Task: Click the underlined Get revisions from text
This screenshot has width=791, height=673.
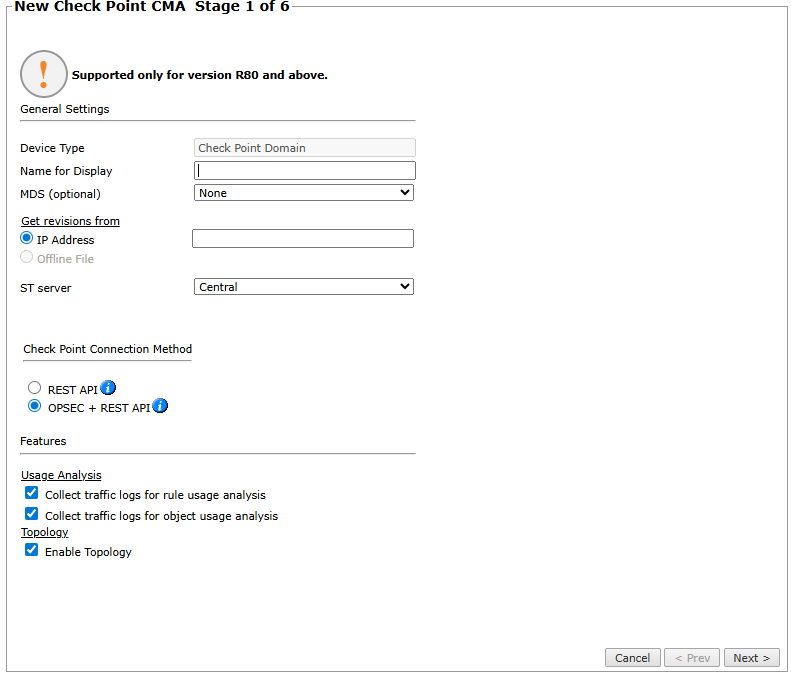Action: pyautogui.click(x=70, y=221)
